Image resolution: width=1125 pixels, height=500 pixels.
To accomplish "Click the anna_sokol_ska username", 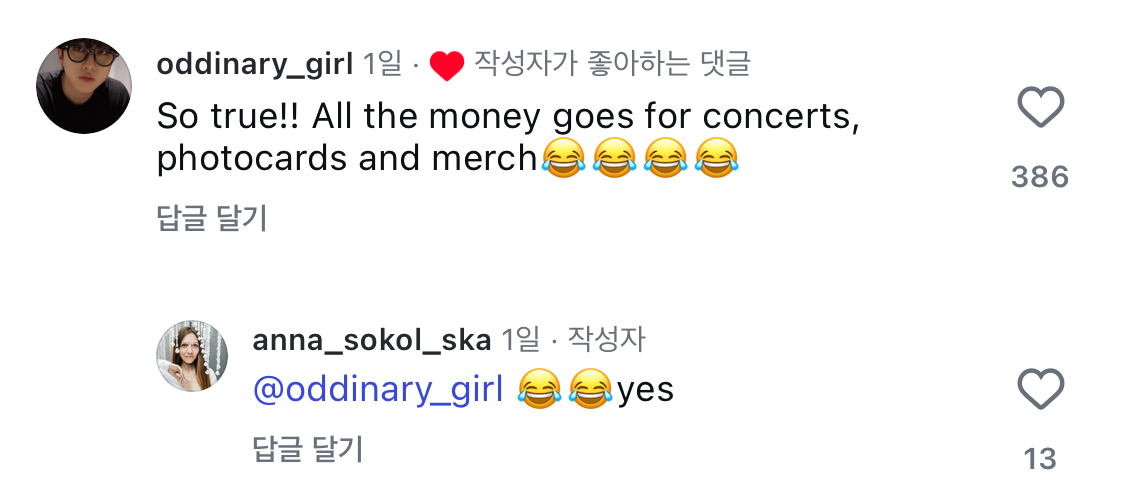I will (371, 340).
